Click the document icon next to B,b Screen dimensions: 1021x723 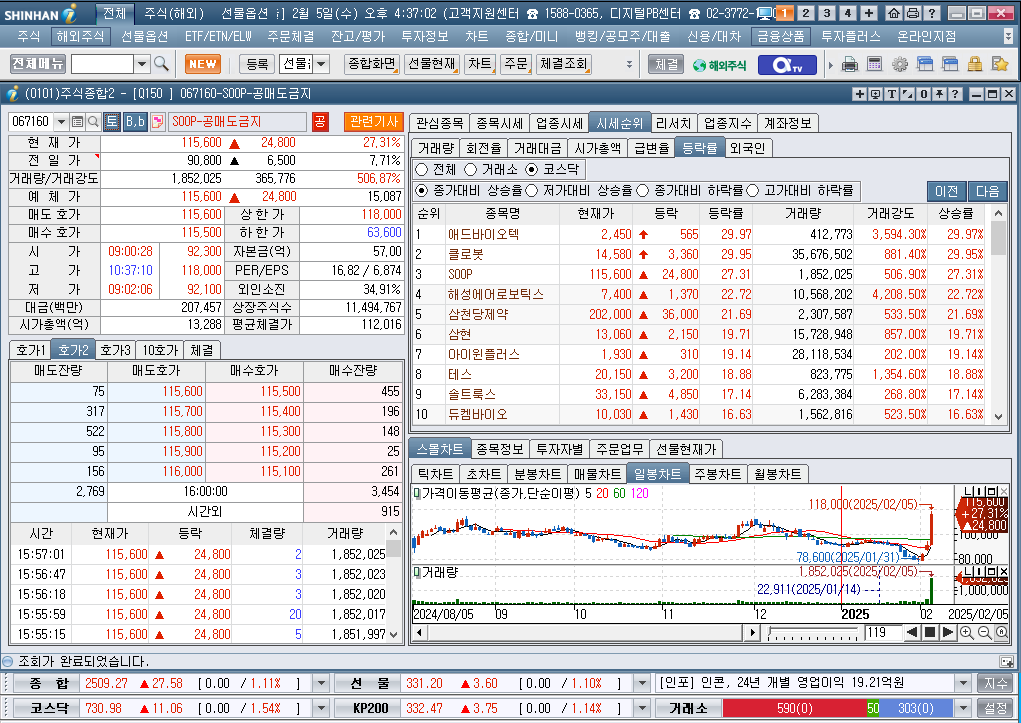click(x=157, y=122)
